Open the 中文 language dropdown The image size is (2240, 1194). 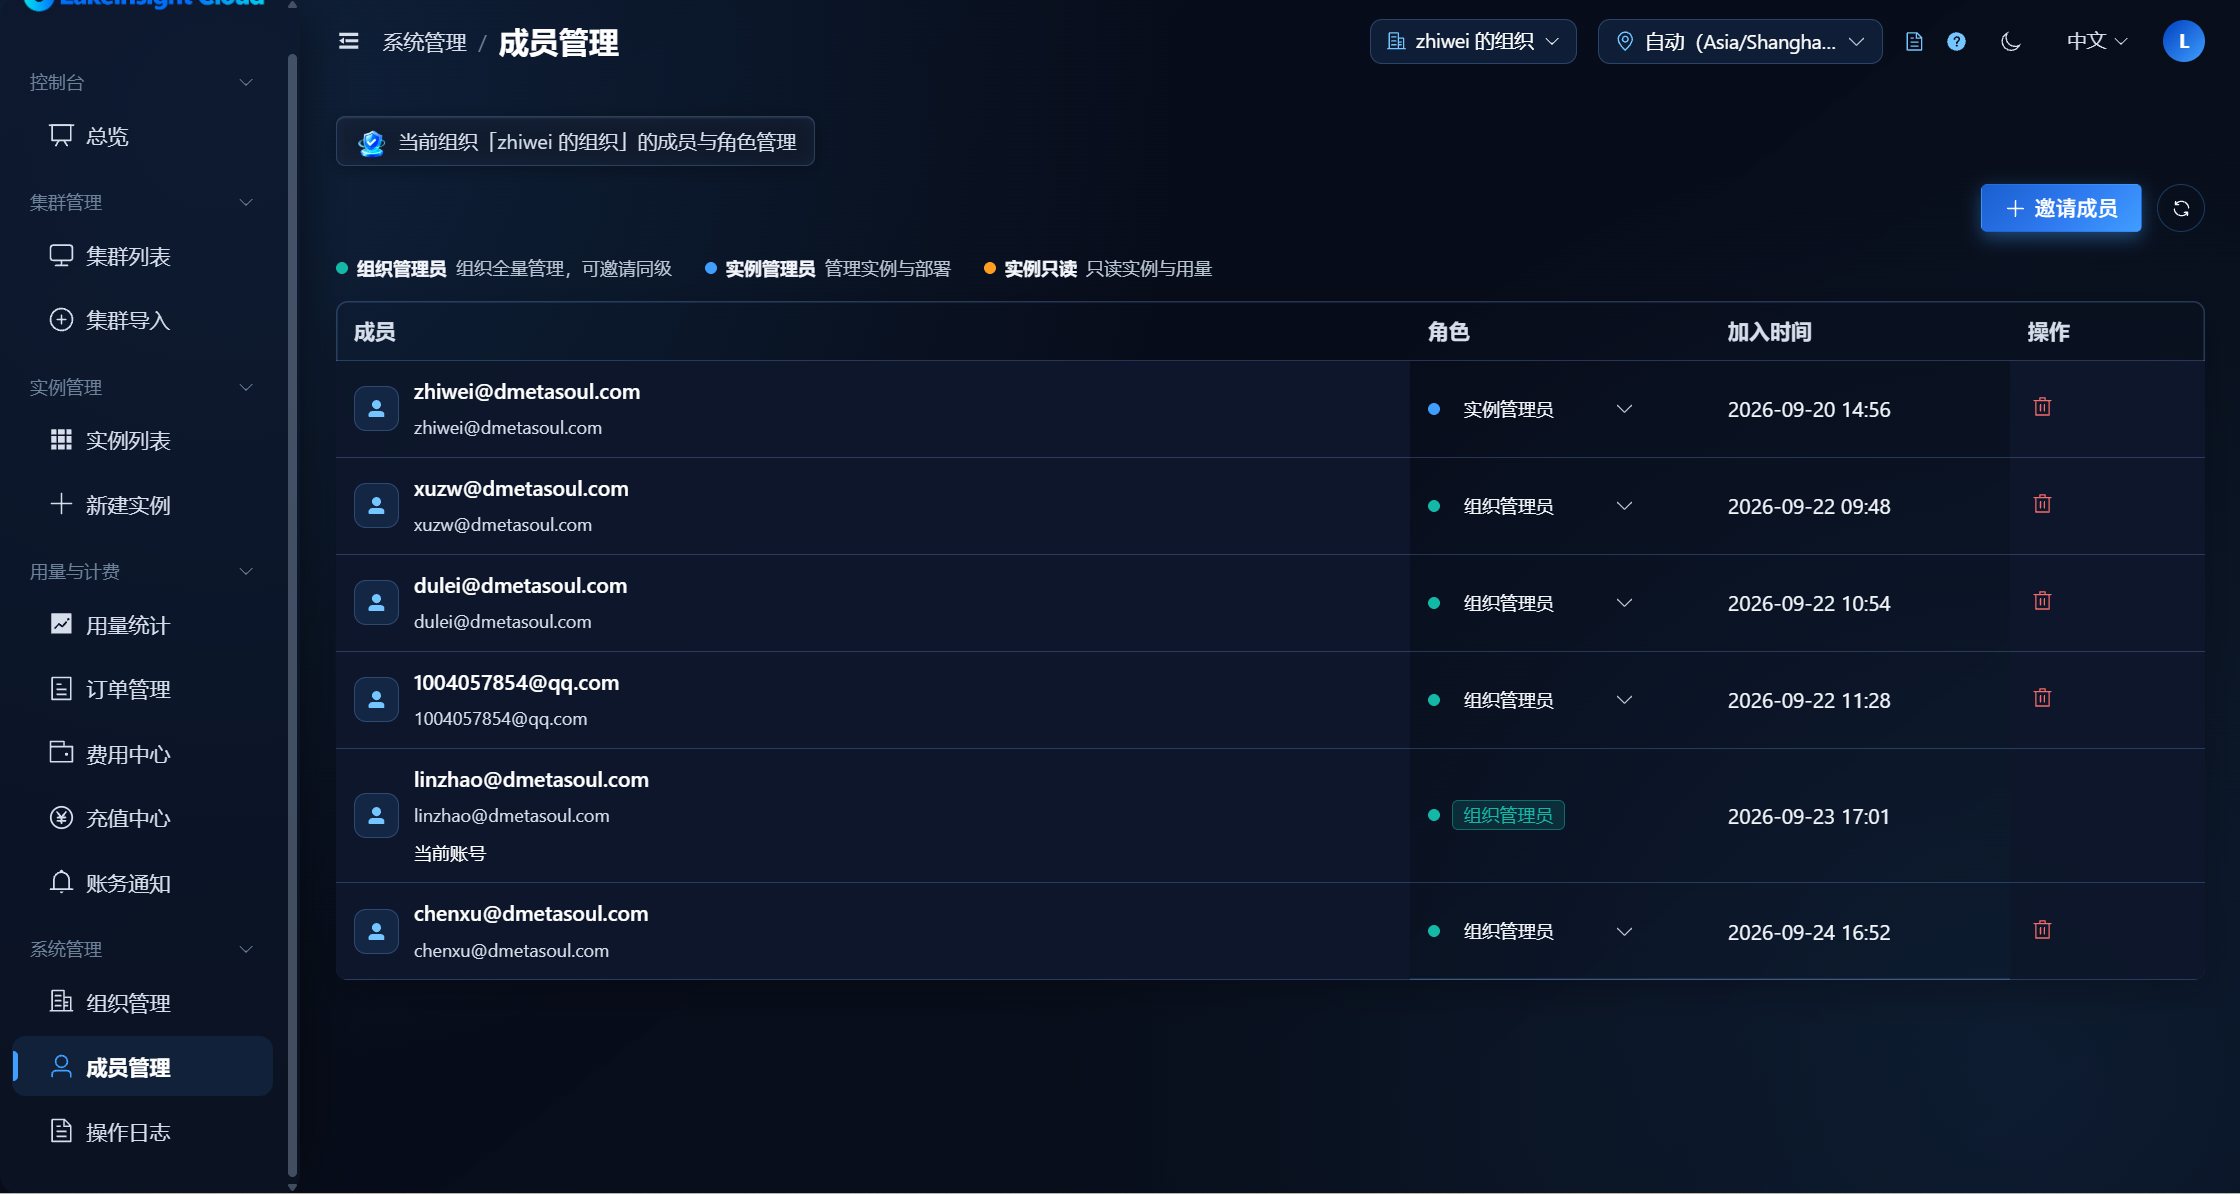click(2097, 41)
